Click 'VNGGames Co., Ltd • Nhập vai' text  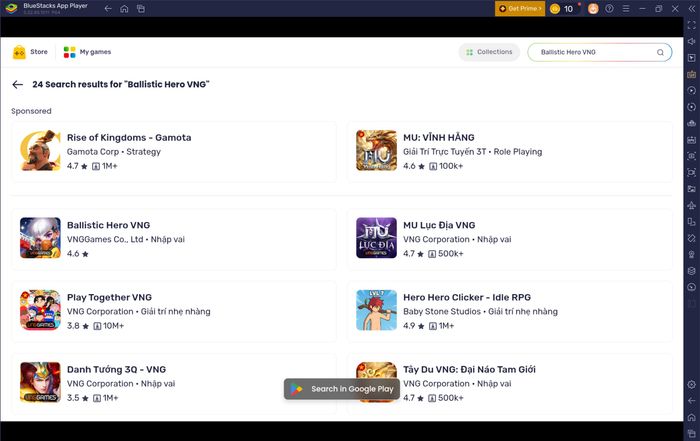pyautogui.click(x=126, y=239)
